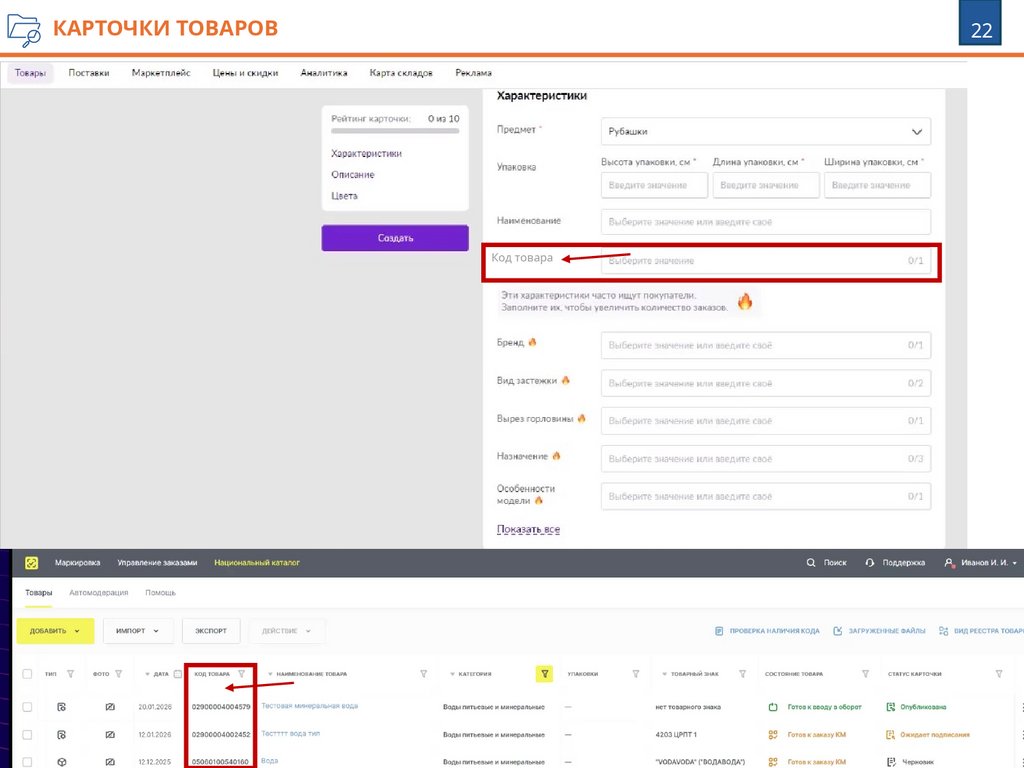Click ЗАГРУЖЕННЫЕ ФАЙЛЫ link
This screenshot has height=768, width=1024.
pos(886,631)
